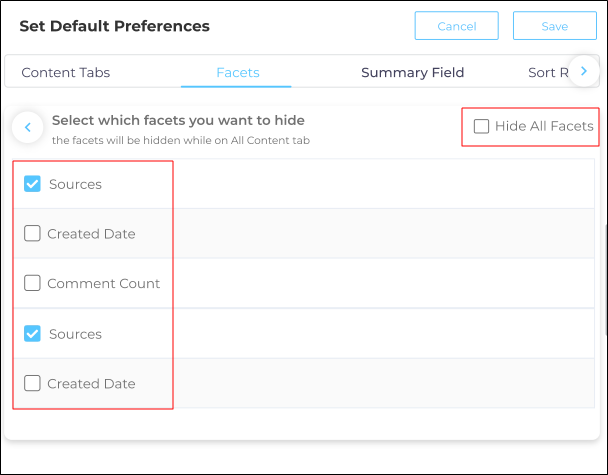
Task: Tick the Comment Count checkbox
Action: pos(32,283)
